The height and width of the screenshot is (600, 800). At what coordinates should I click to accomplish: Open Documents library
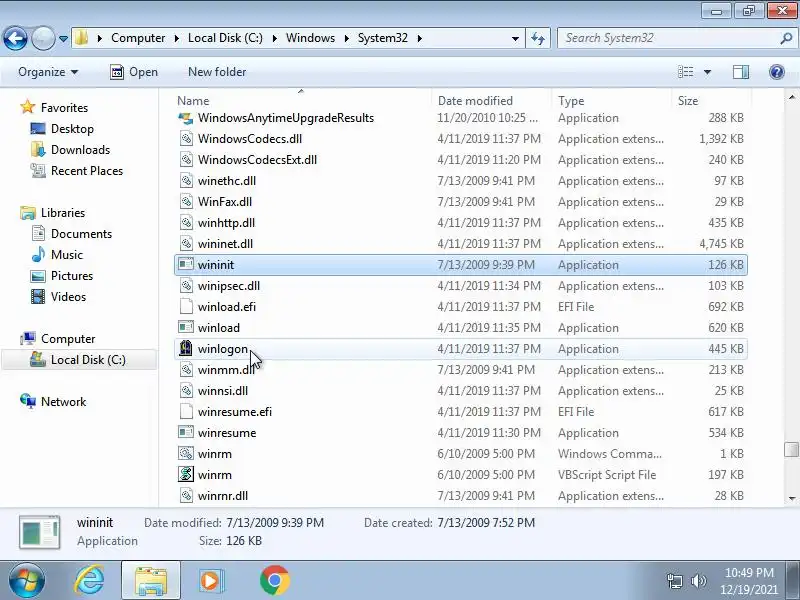click(81, 234)
